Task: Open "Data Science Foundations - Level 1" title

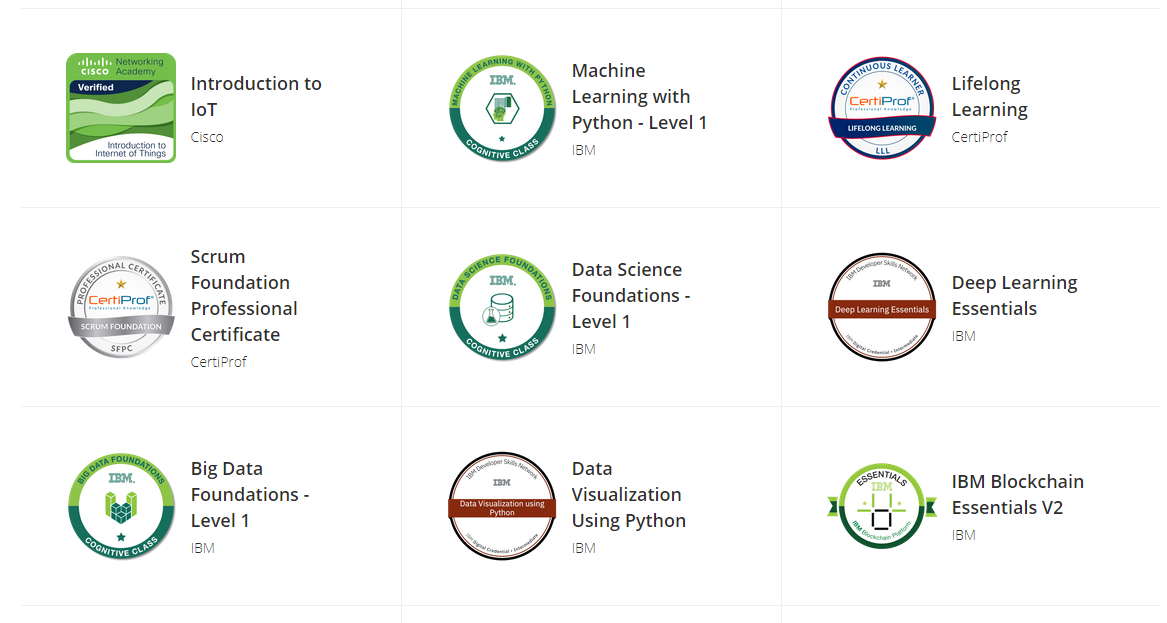Action: 626,295
